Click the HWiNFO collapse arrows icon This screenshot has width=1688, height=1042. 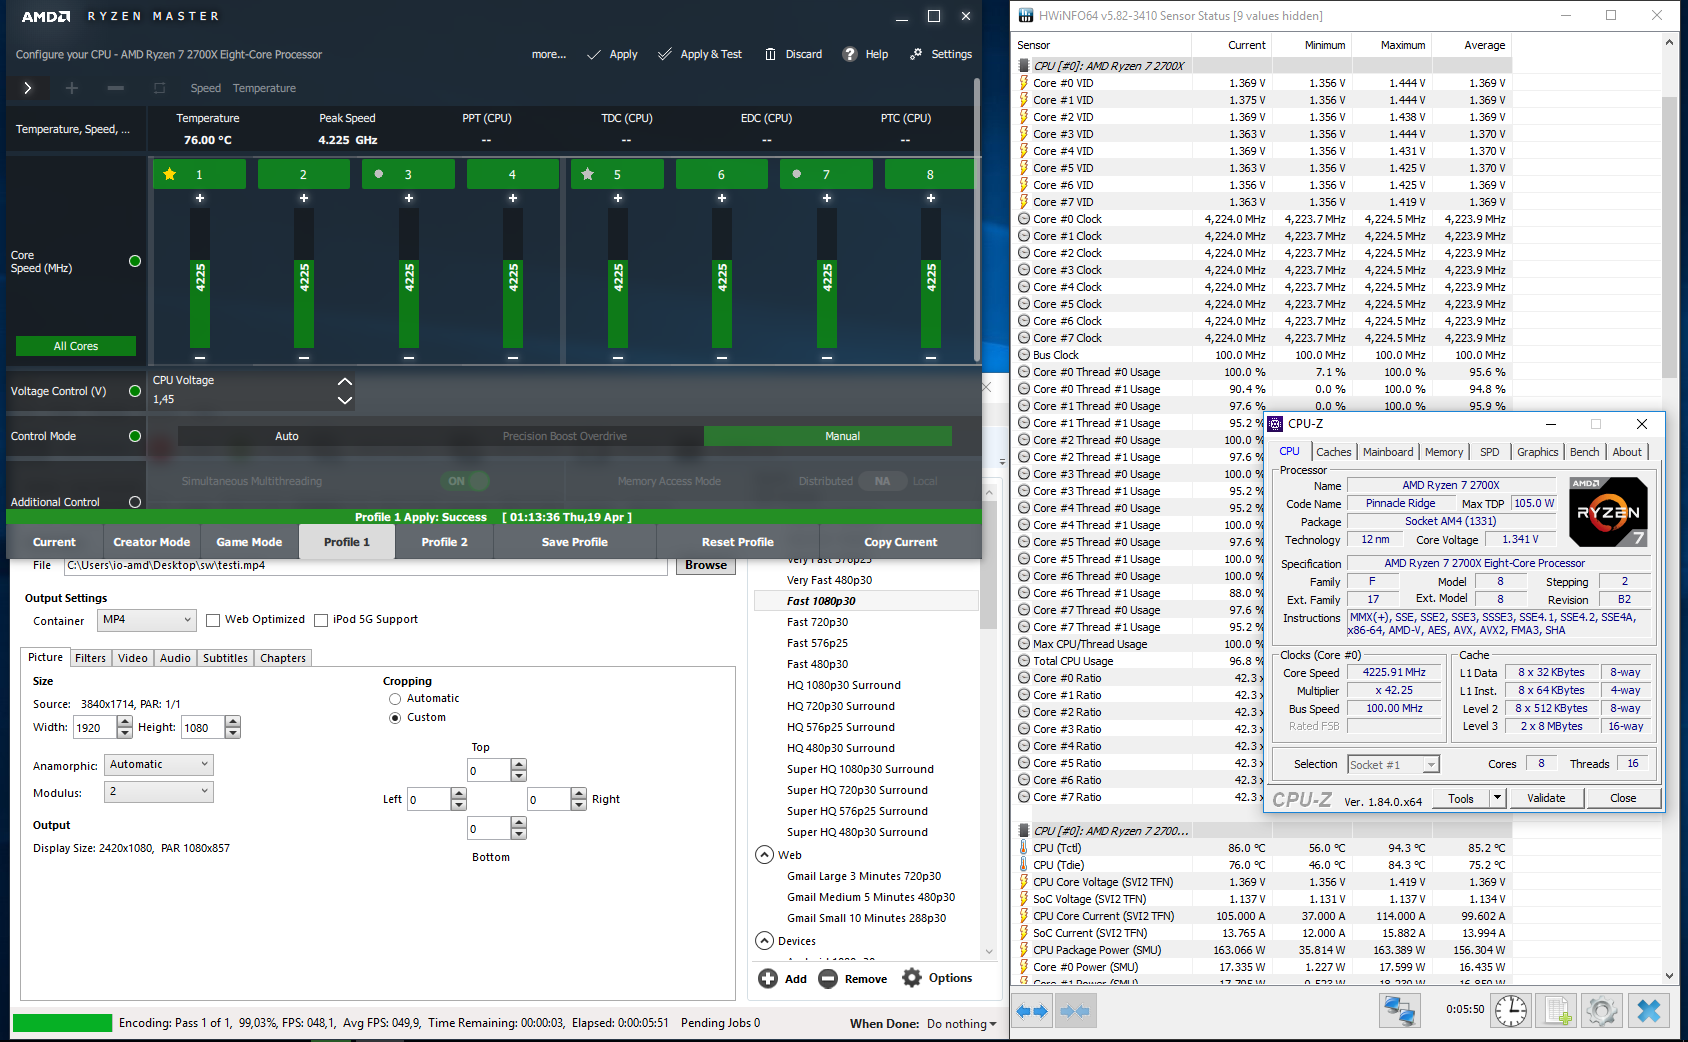coord(1074,1011)
